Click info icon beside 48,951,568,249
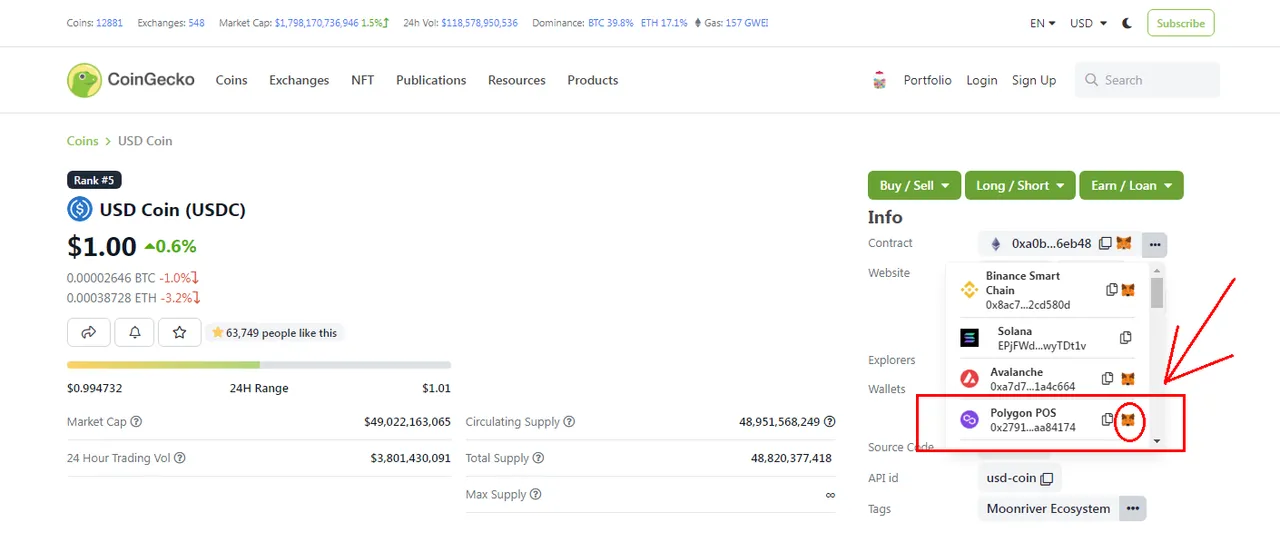The height and width of the screenshot is (533, 1280). 830,422
